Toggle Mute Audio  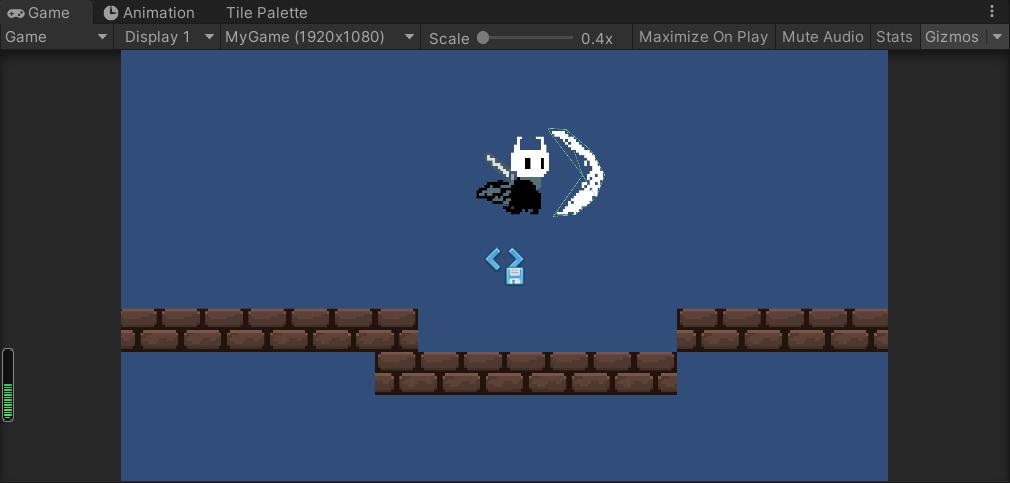823,37
